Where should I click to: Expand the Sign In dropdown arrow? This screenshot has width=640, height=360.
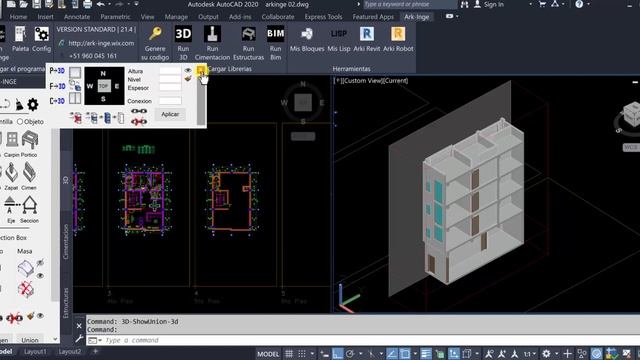pyautogui.click(x=530, y=4)
